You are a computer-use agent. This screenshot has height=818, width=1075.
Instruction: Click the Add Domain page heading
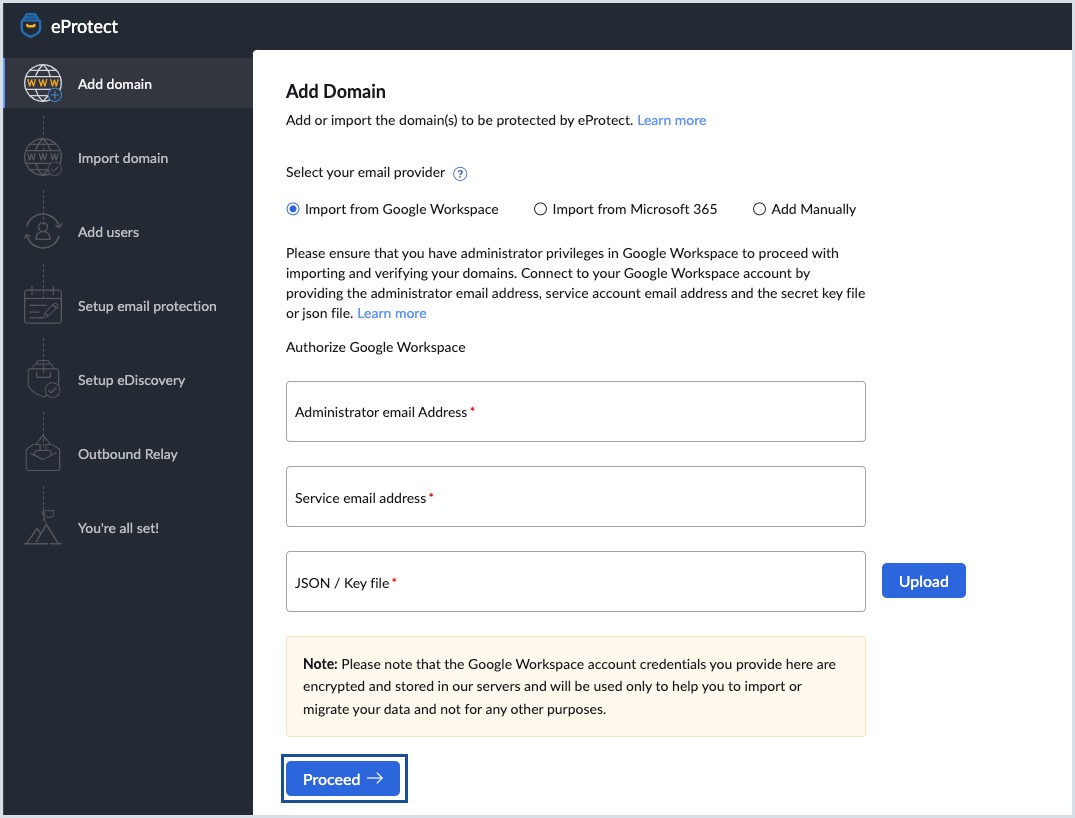tap(335, 91)
